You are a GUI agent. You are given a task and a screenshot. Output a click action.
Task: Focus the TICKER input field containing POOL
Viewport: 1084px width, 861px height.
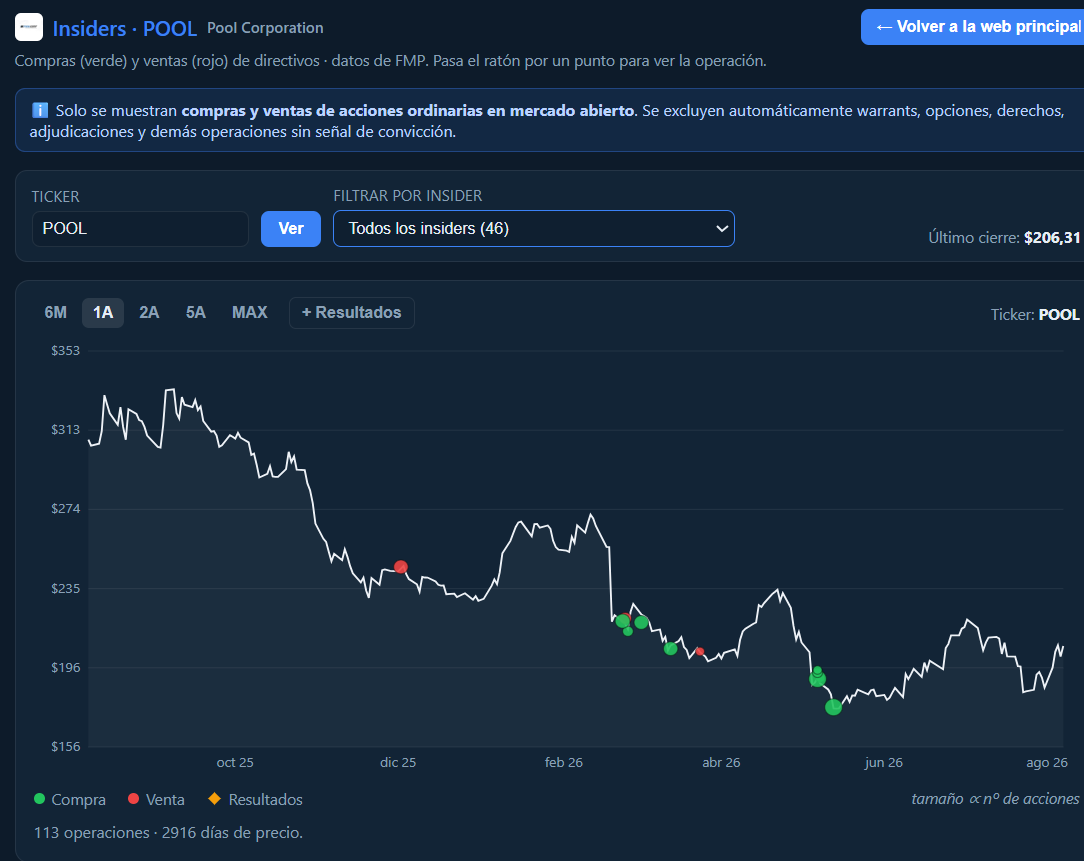pyautogui.click(x=140, y=229)
